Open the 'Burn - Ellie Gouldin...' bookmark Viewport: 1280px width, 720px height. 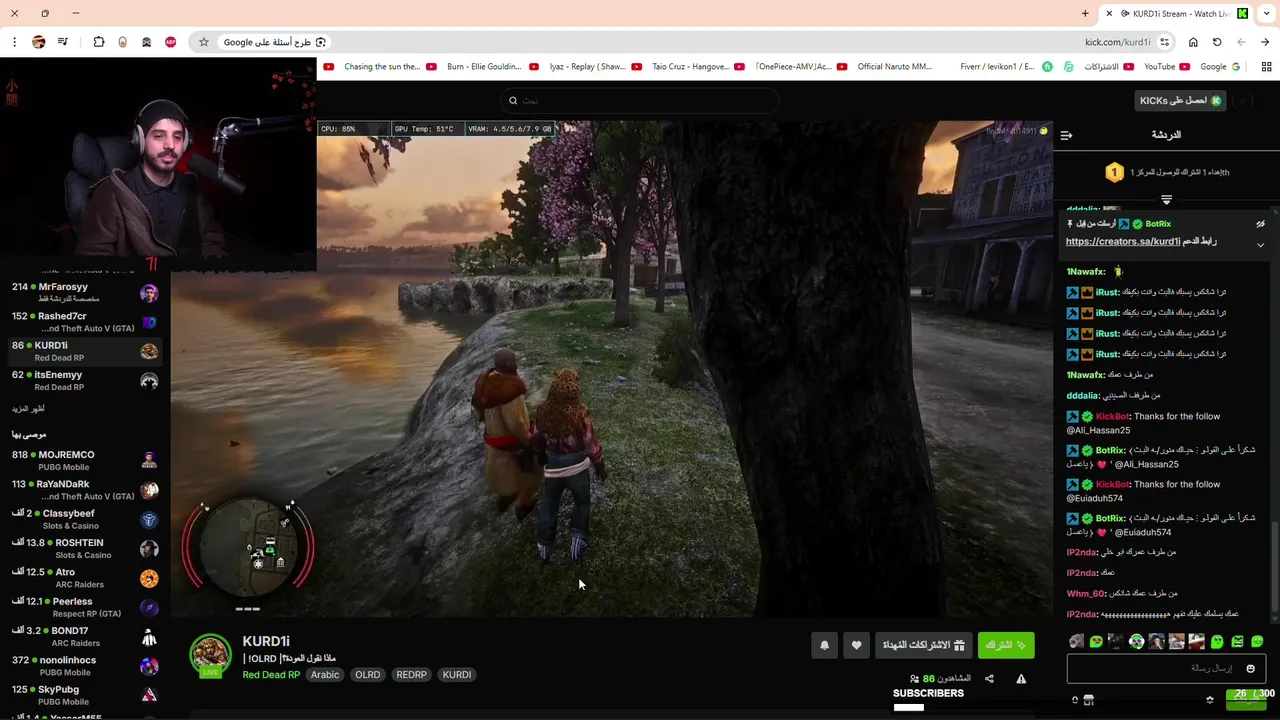[476, 67]
